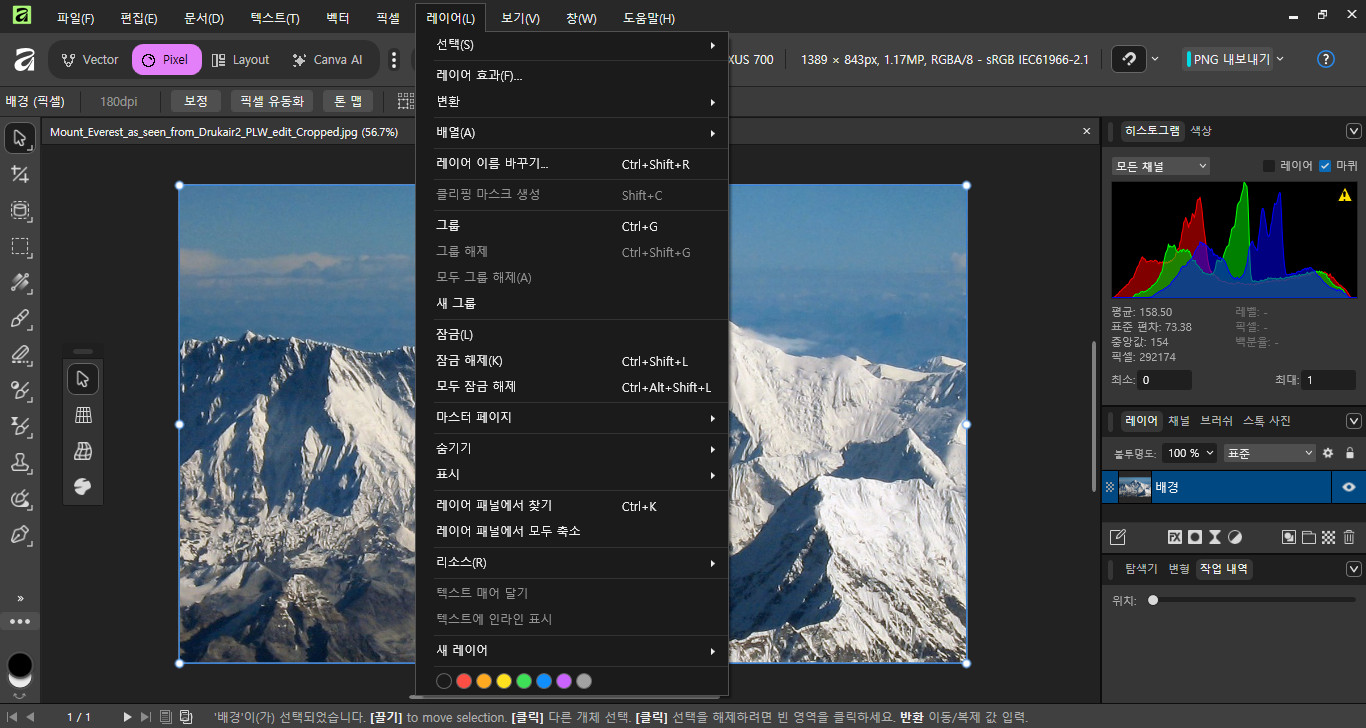
Task: Hide the 배경 layer eye icon
Action: coord(1349,487)
